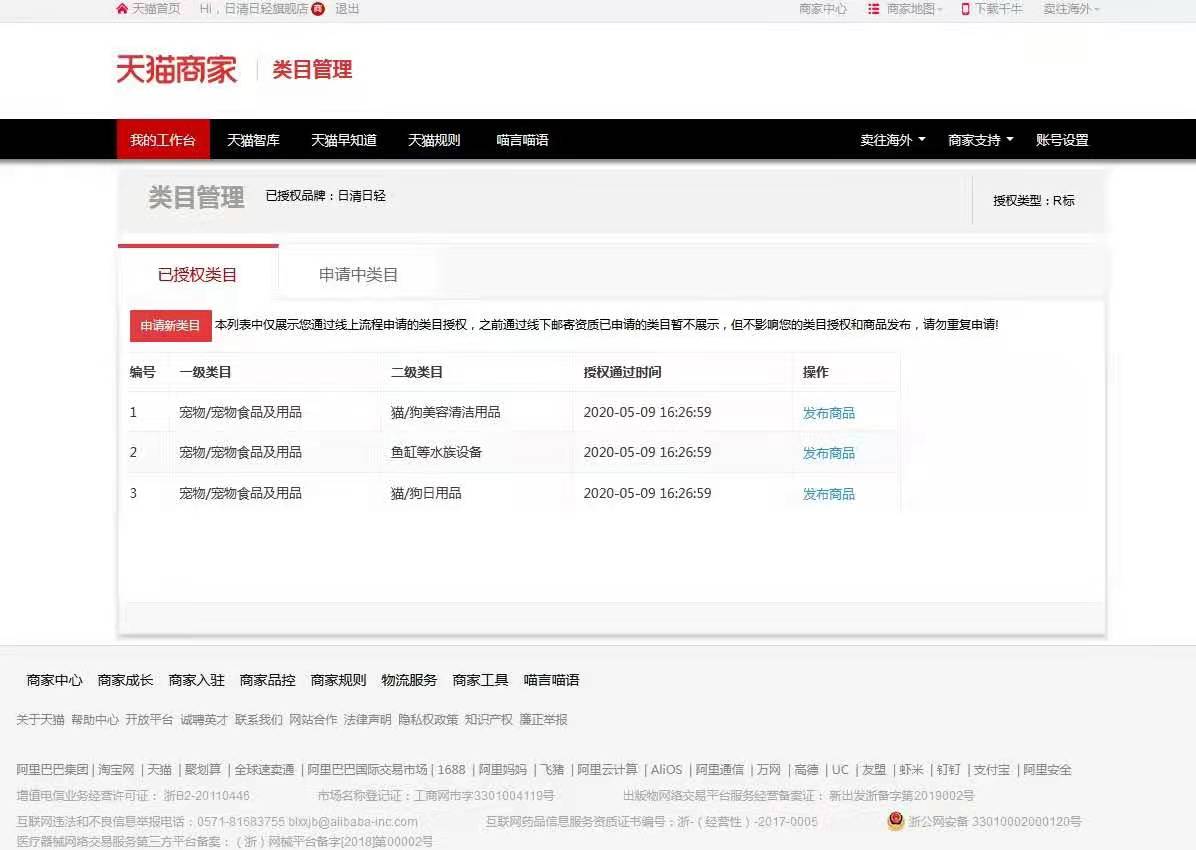Screen dimensions: 1196x850
Task: Choose 喵言喵语 in the black navigation bar
Action: click(522, 140)
